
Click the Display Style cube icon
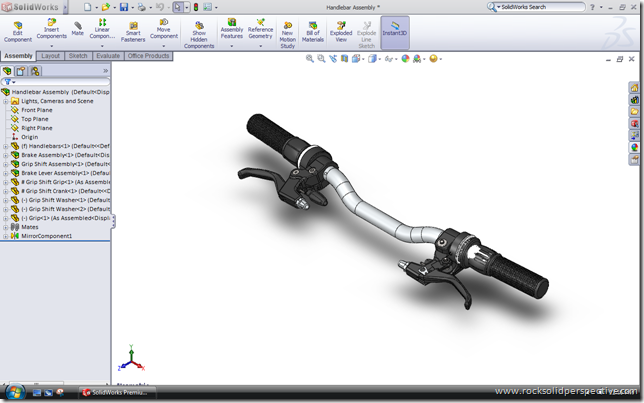(372, 59)
